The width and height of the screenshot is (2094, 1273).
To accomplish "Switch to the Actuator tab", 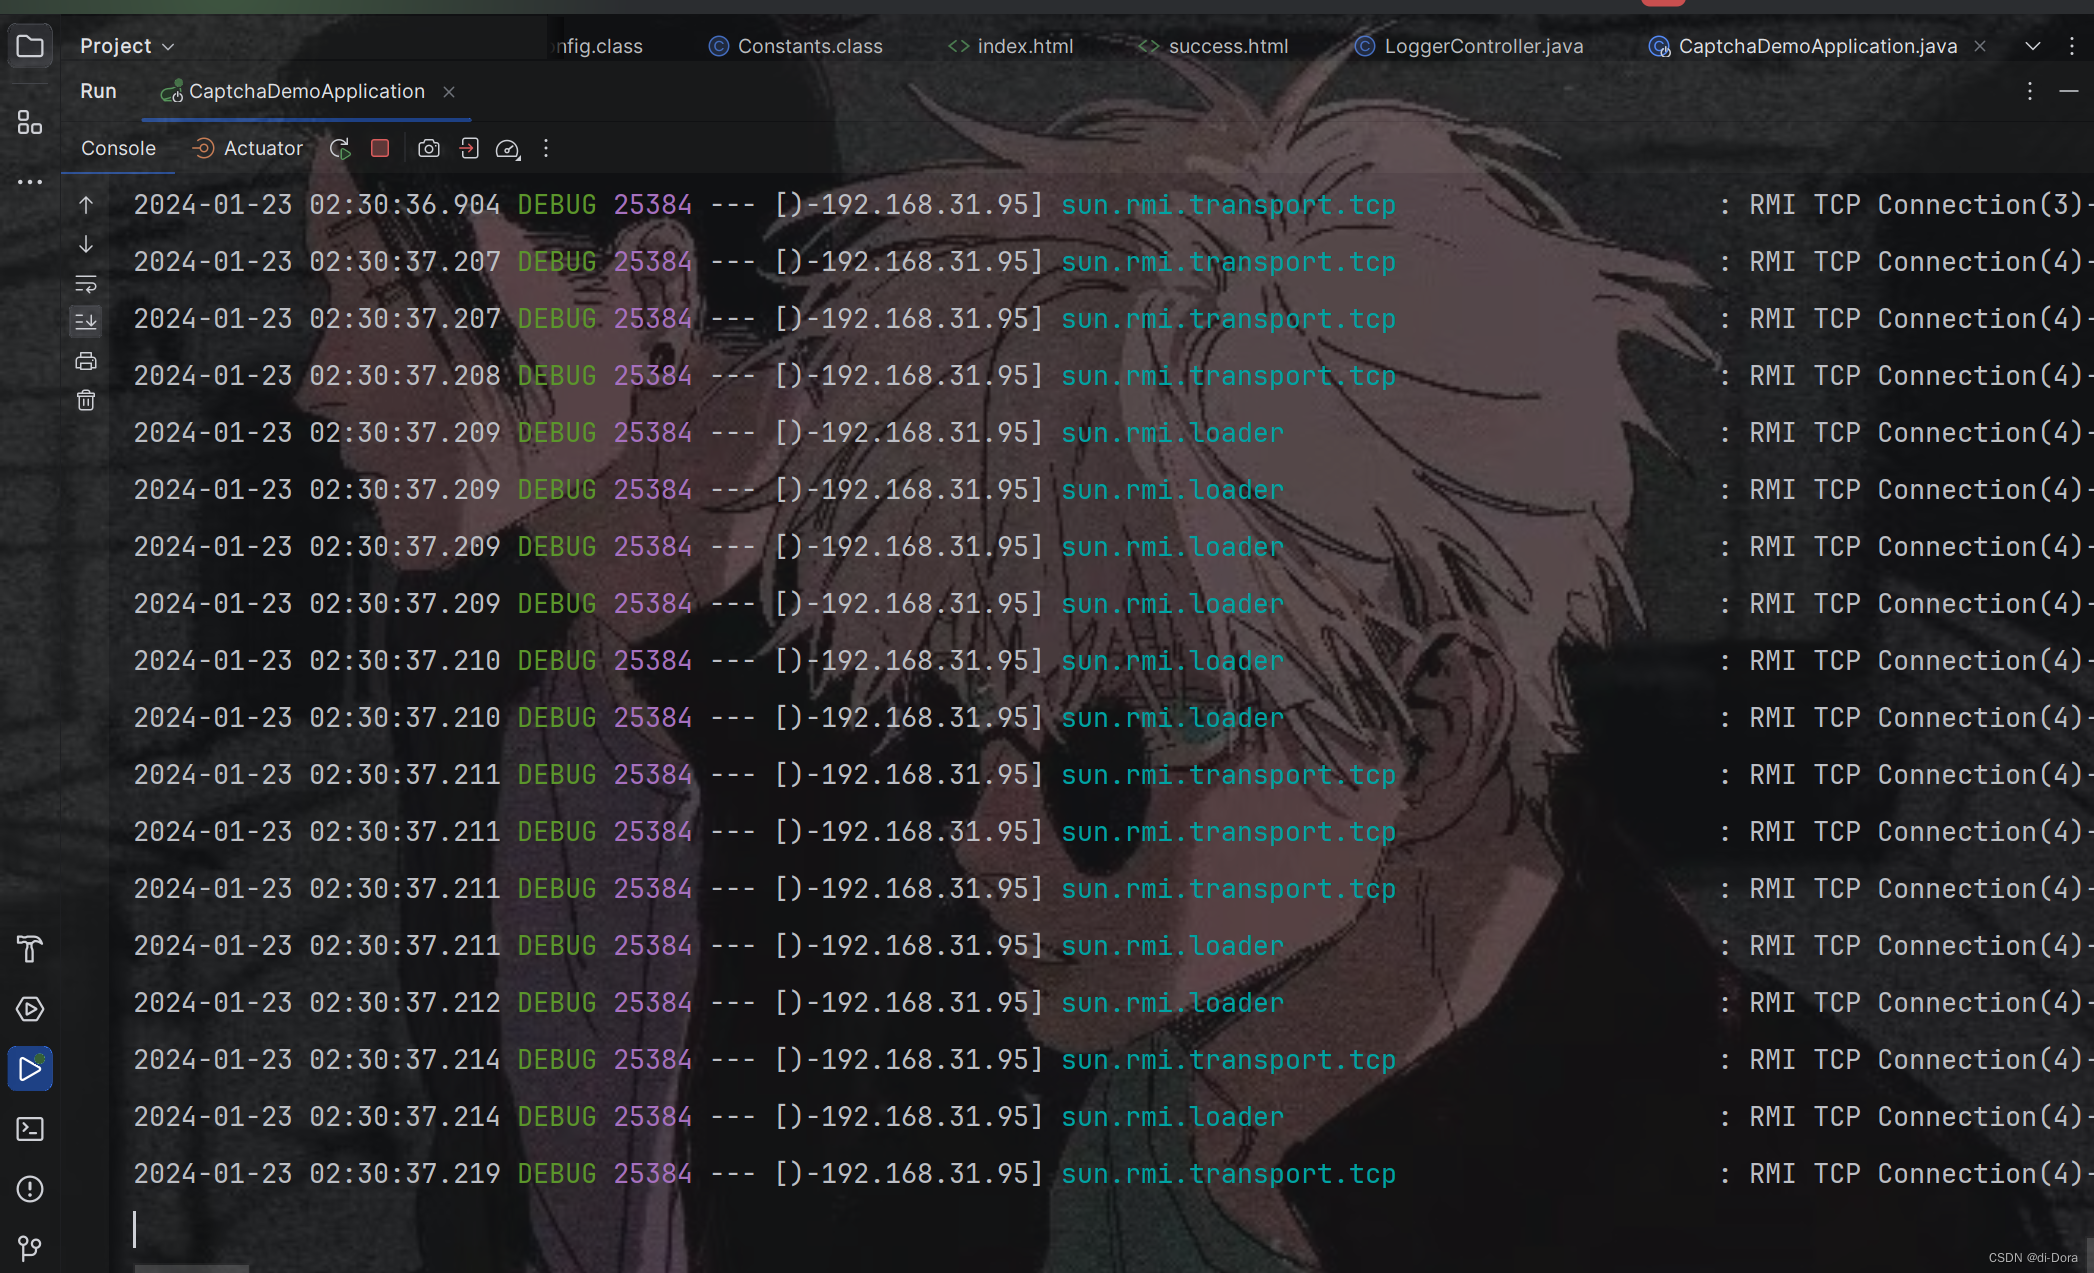I will pyautogui.click(x=247, y=149).
